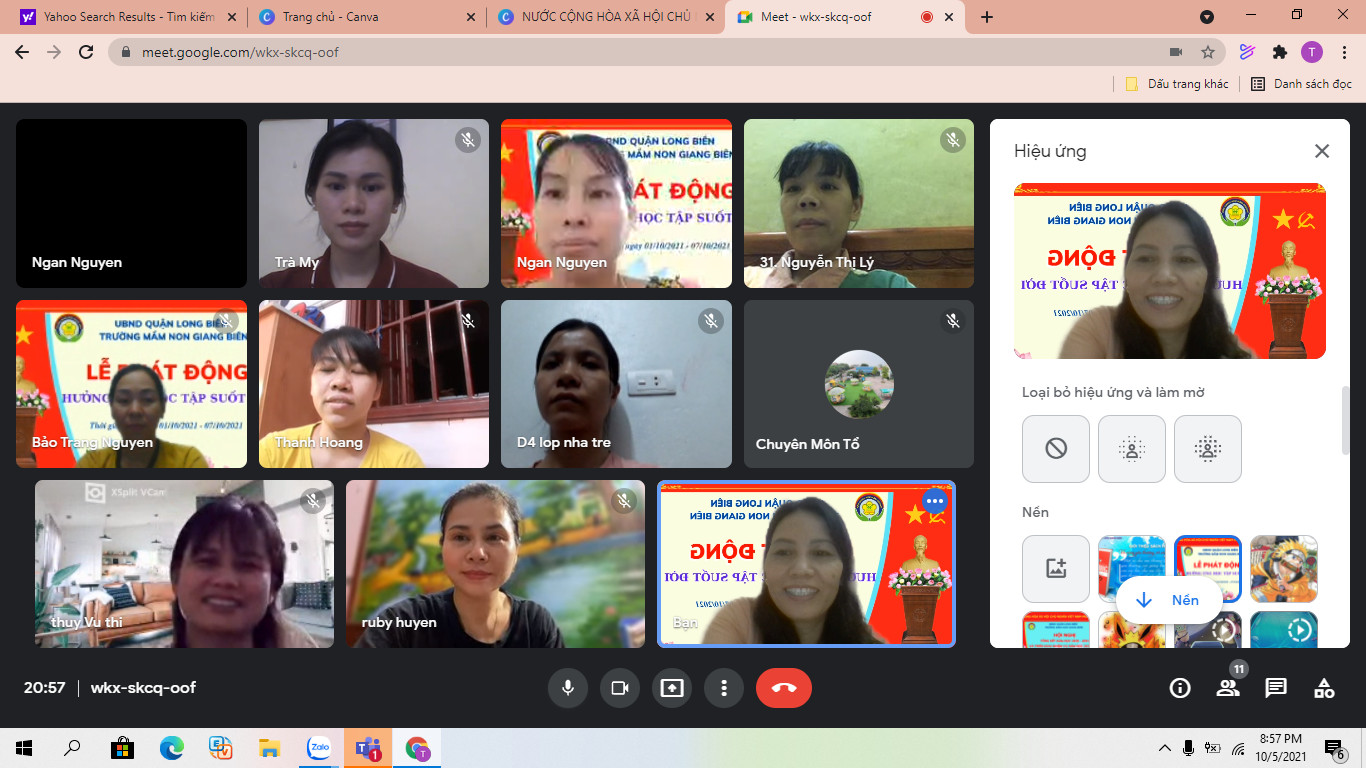Open the chat messages panel

pyautogui.click(x=1276, y=688)
